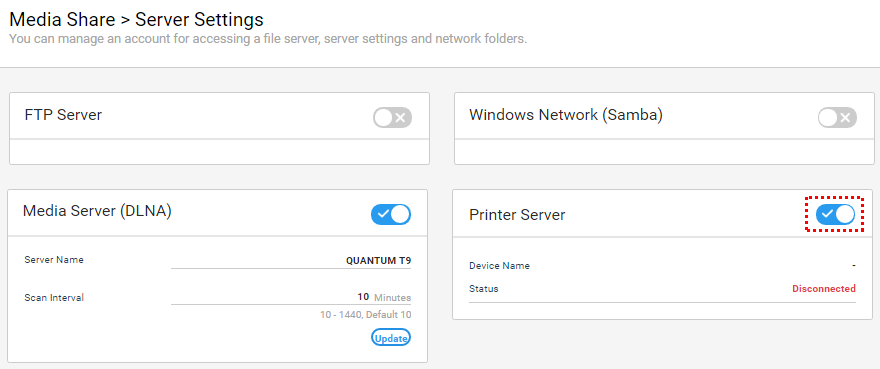880x369 pixels.
Task: Click the Device Name label
Action: [499, 266]
